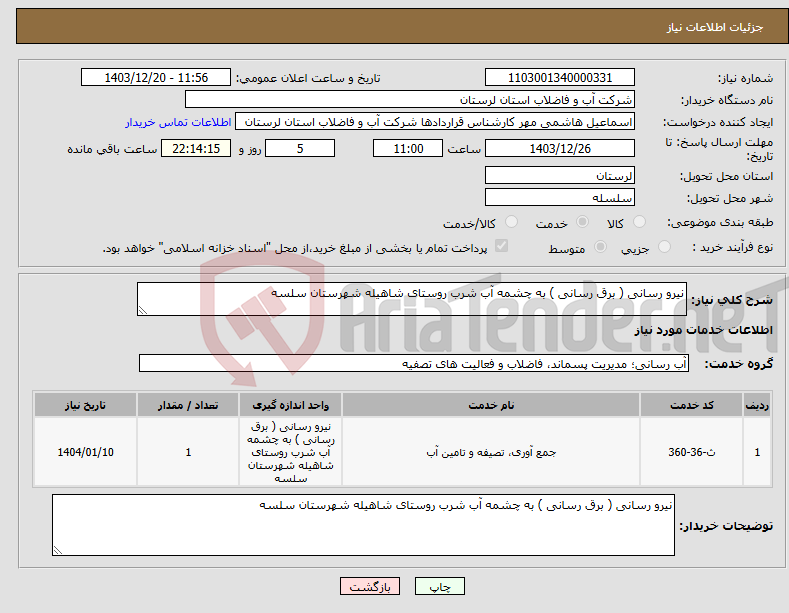Click the توضیحات خریدار text area
Viewport: 789px width, 613px height.
click(x=363, y=525)
